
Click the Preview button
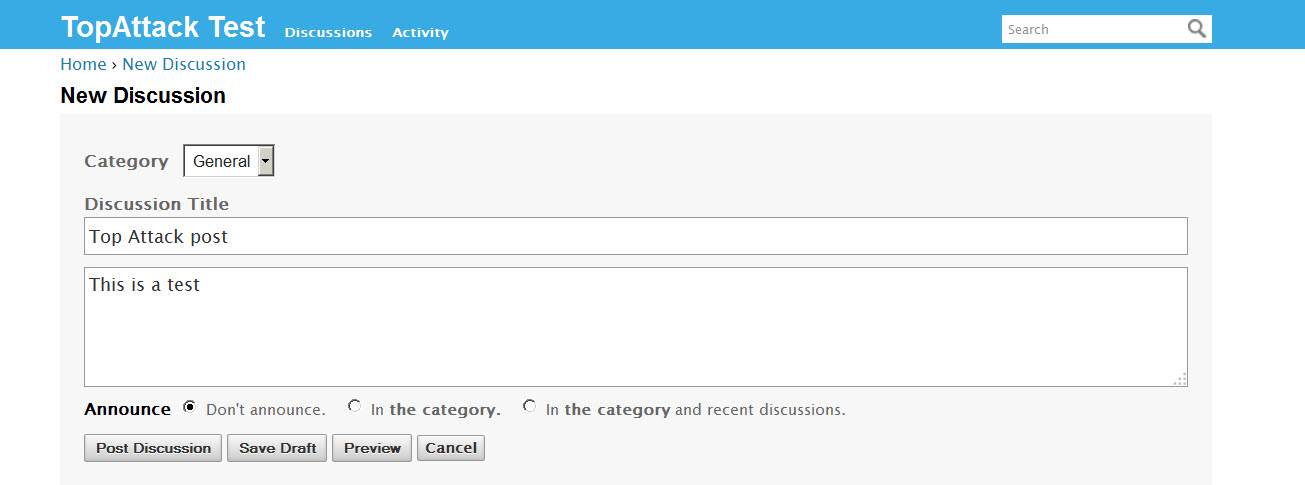372,448
